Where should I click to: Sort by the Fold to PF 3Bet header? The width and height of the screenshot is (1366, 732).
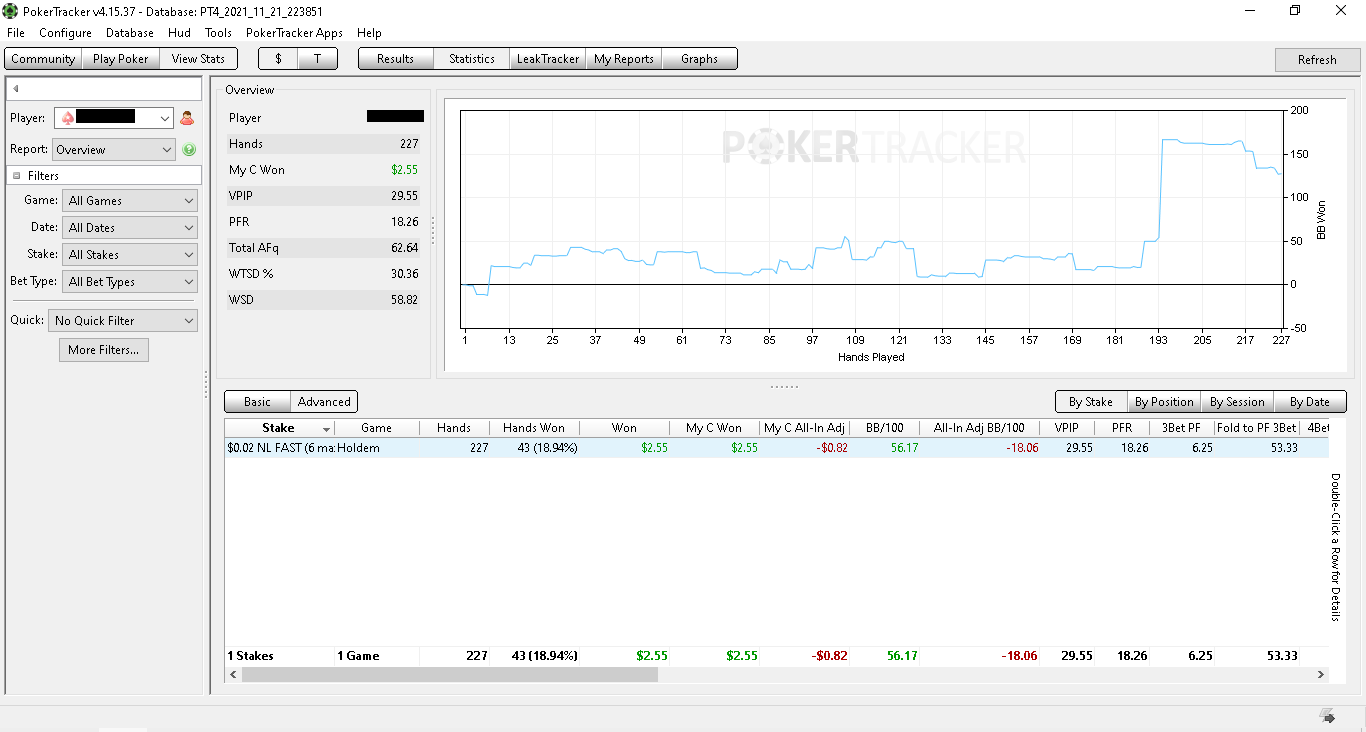1257,428
